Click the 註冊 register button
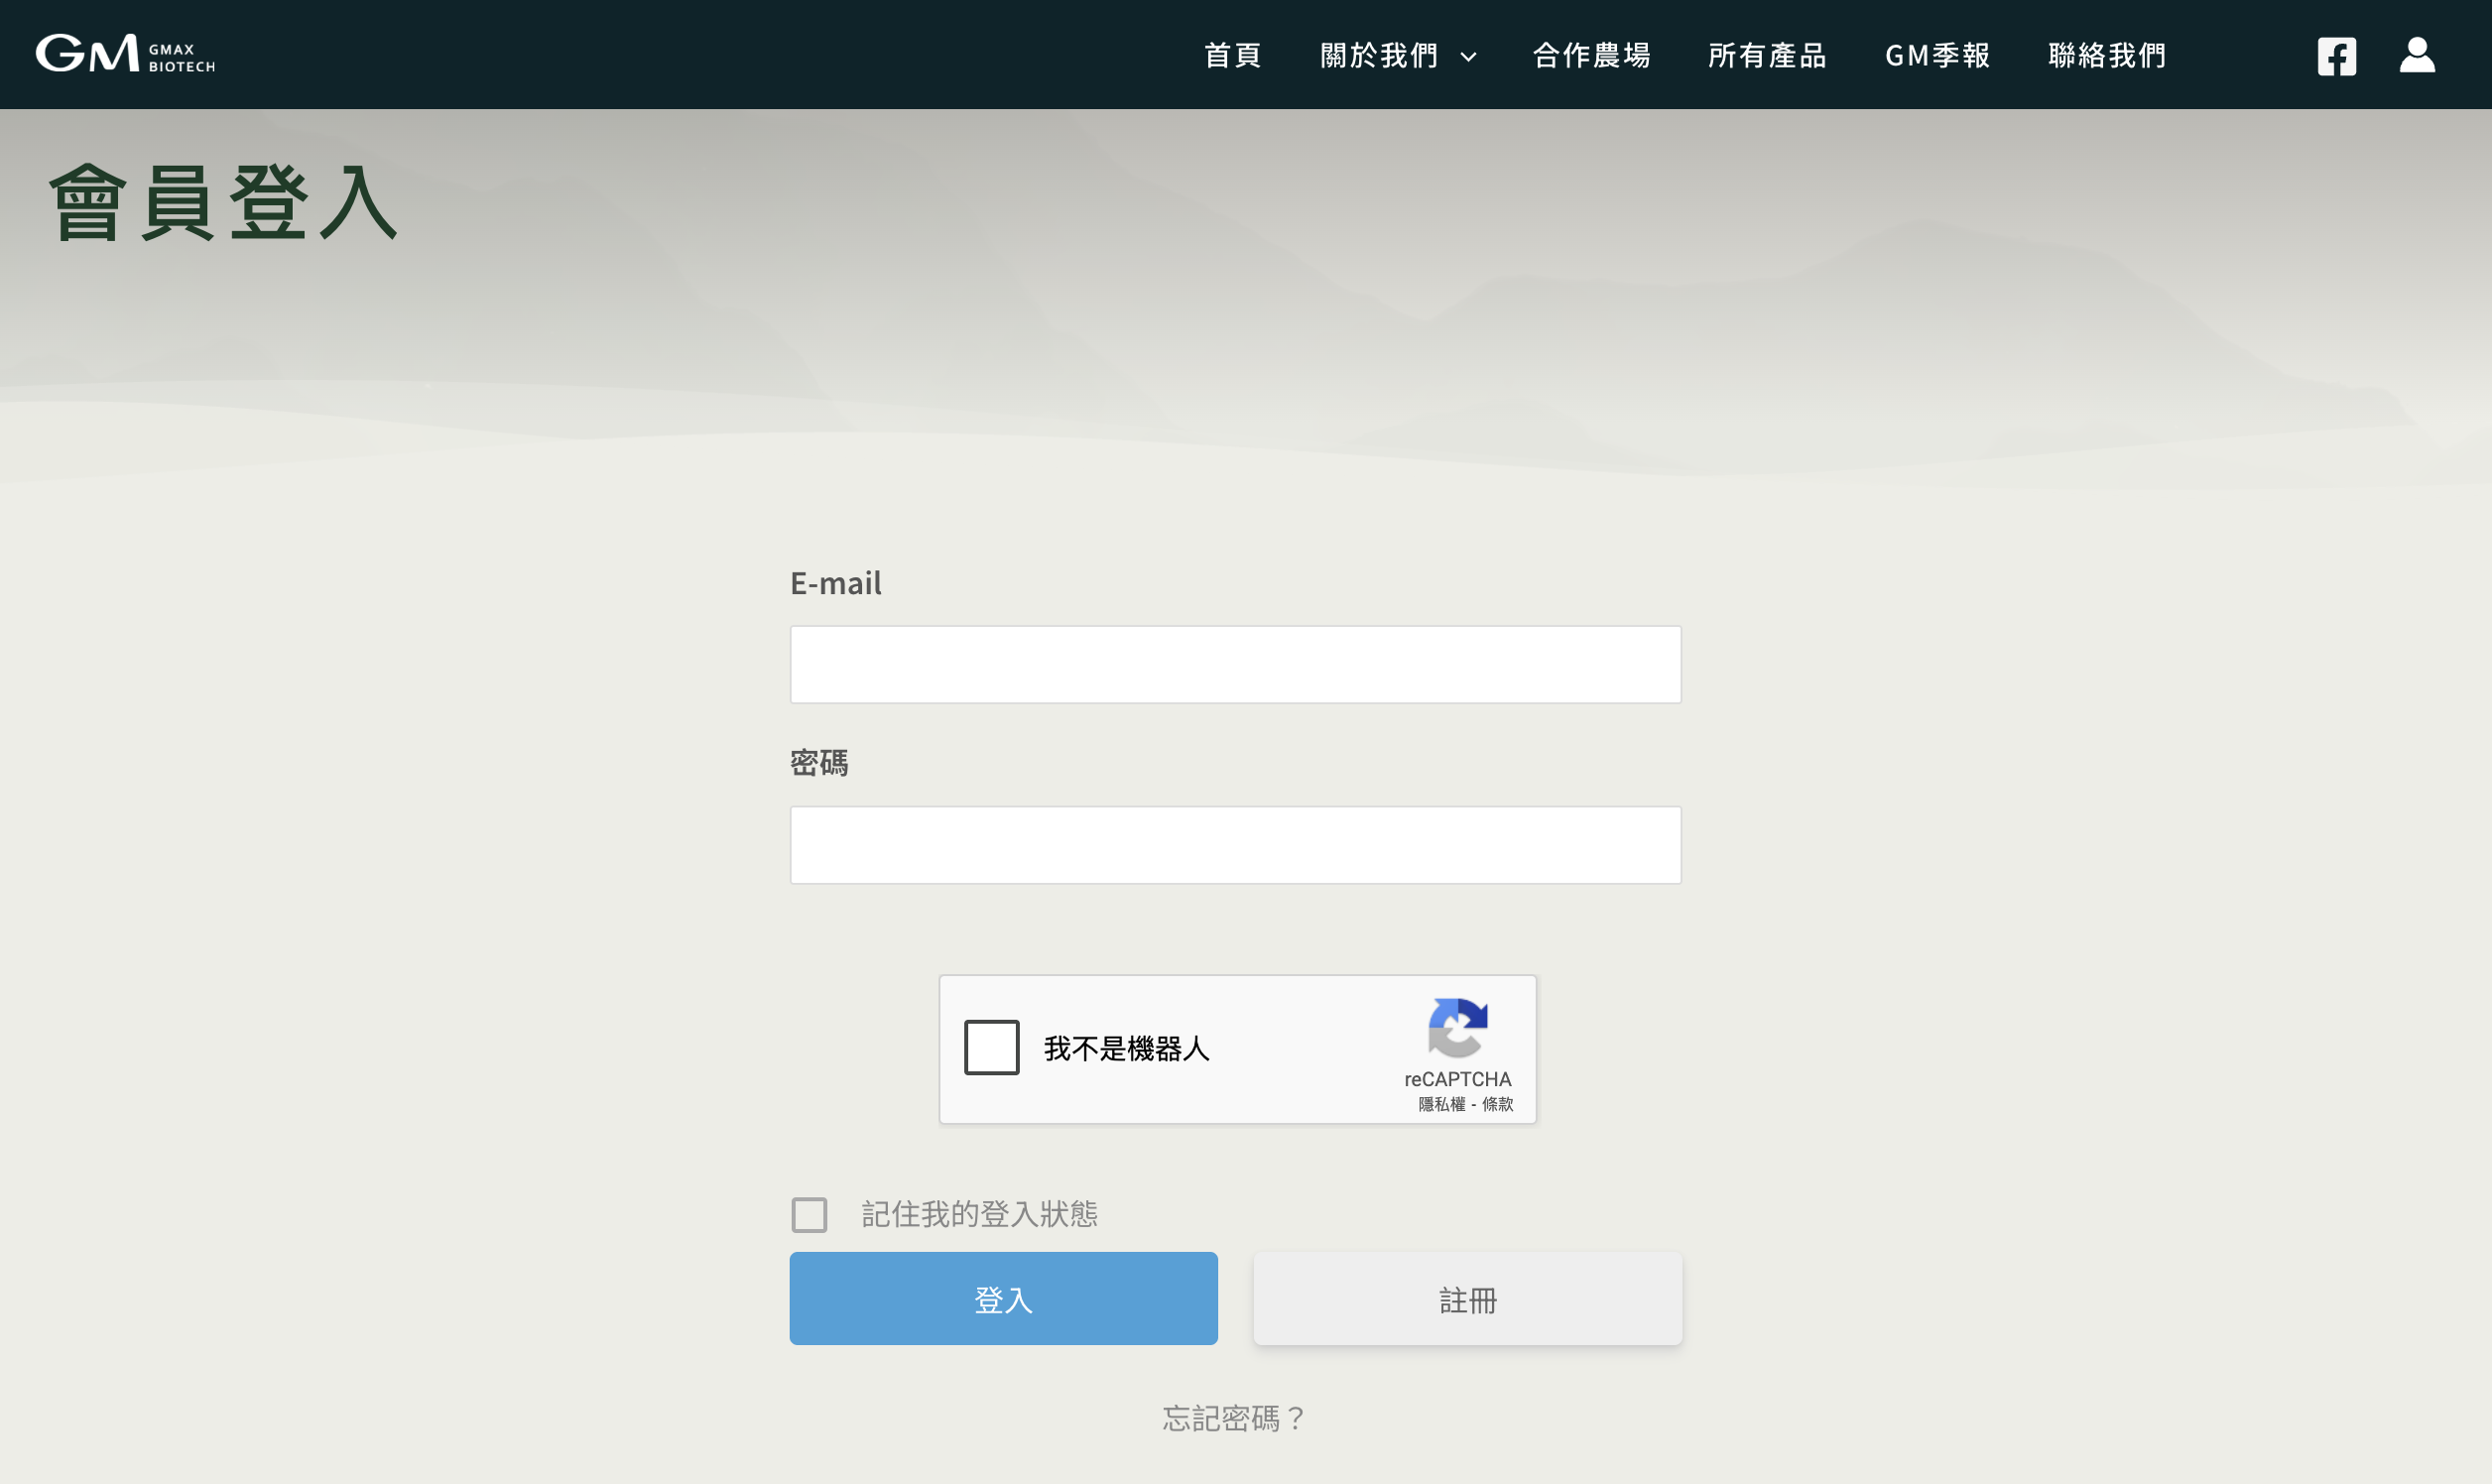 1467,1299
